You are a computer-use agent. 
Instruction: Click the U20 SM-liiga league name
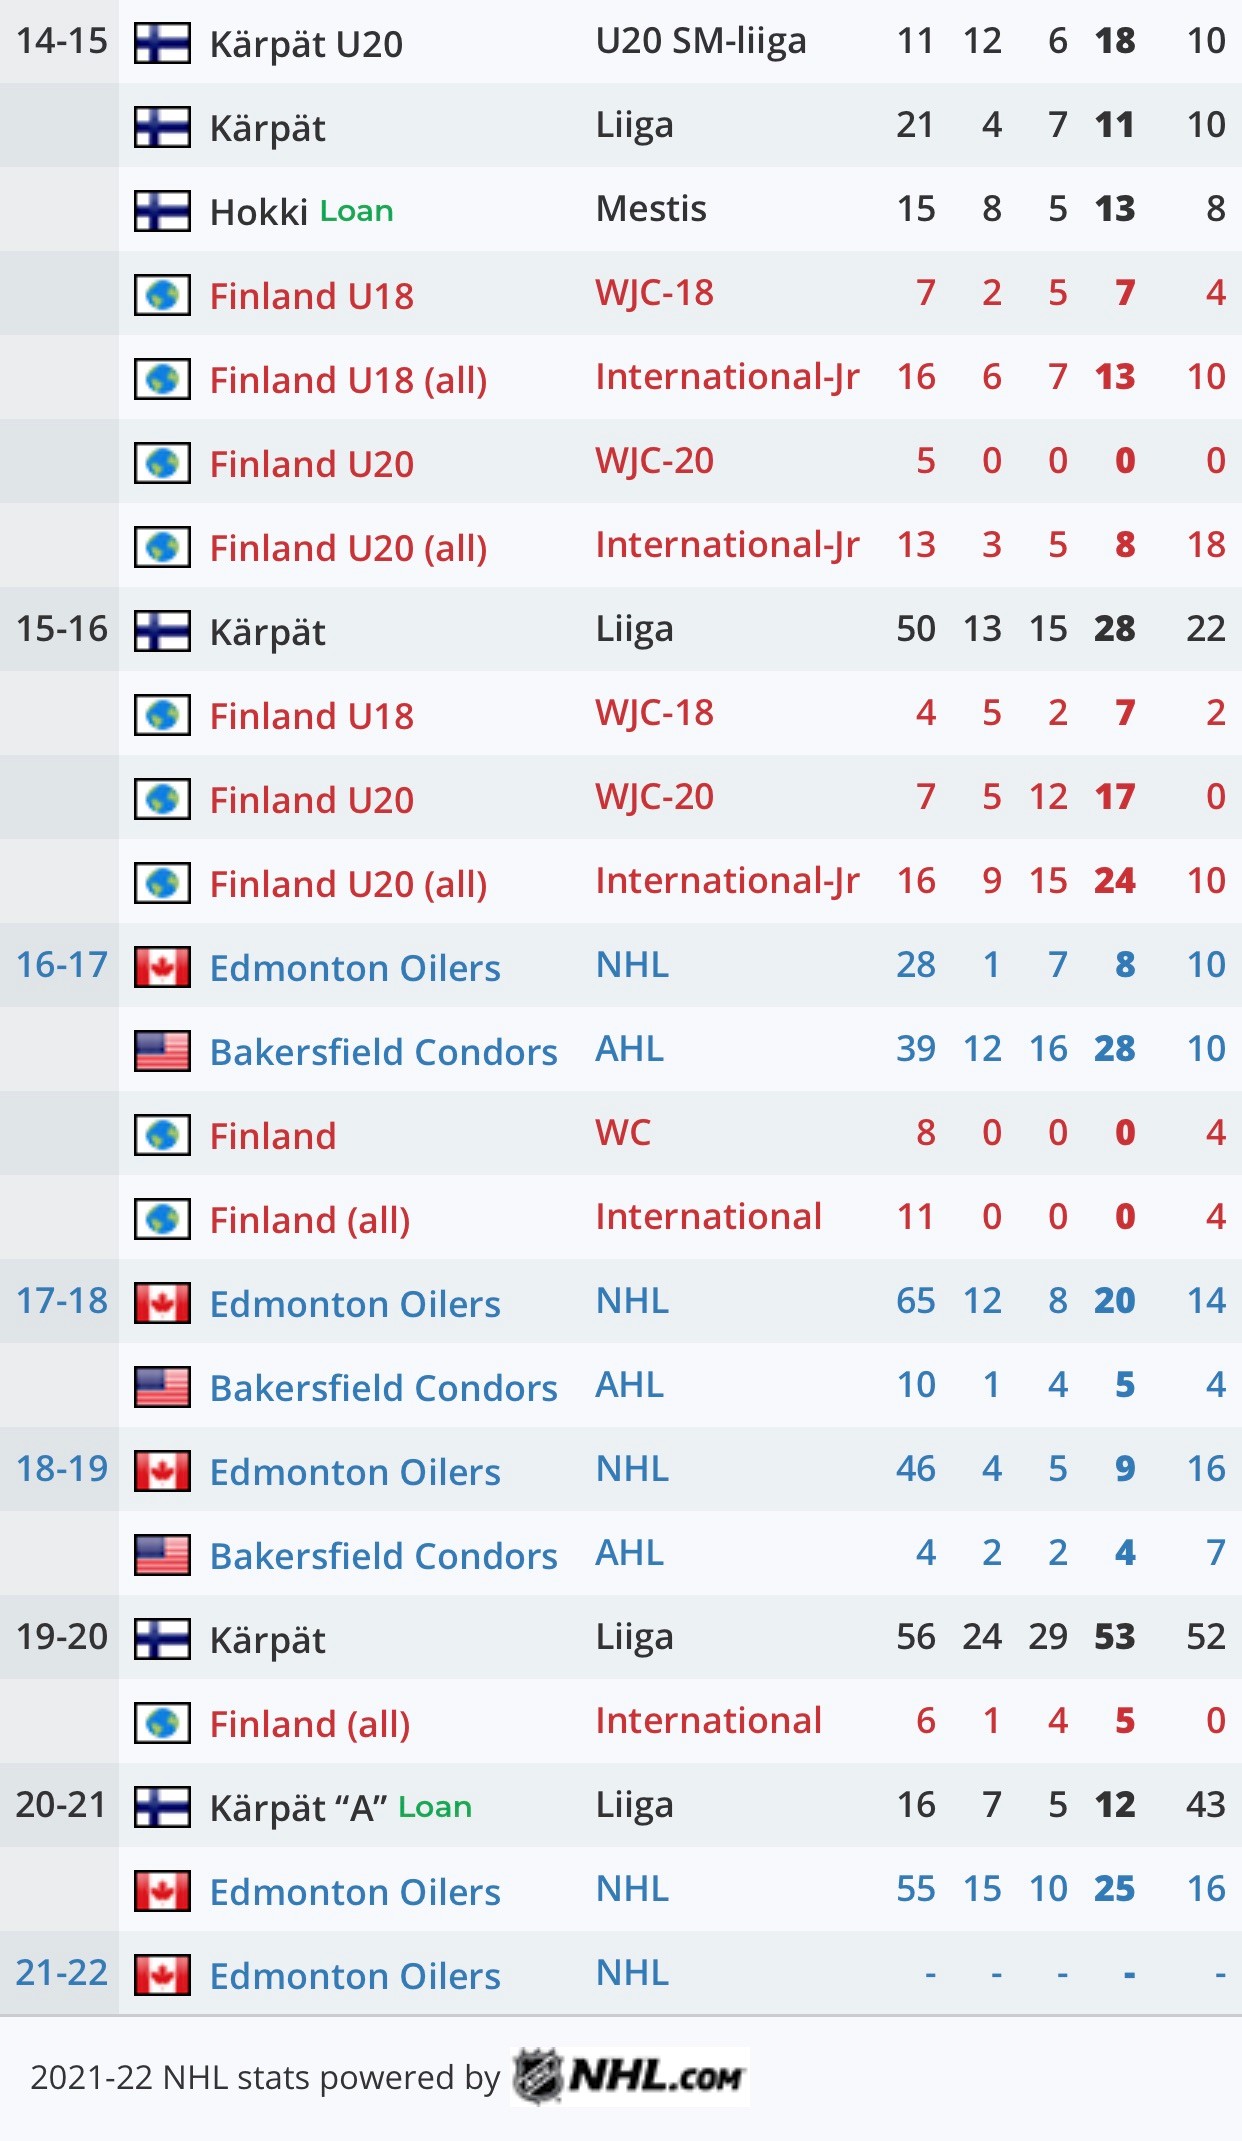(x=700, y=41)
